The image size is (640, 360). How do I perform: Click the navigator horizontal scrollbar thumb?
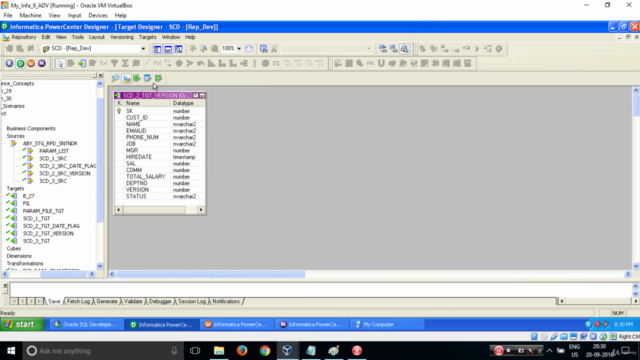pyautogui.click(x=63, y=274)
